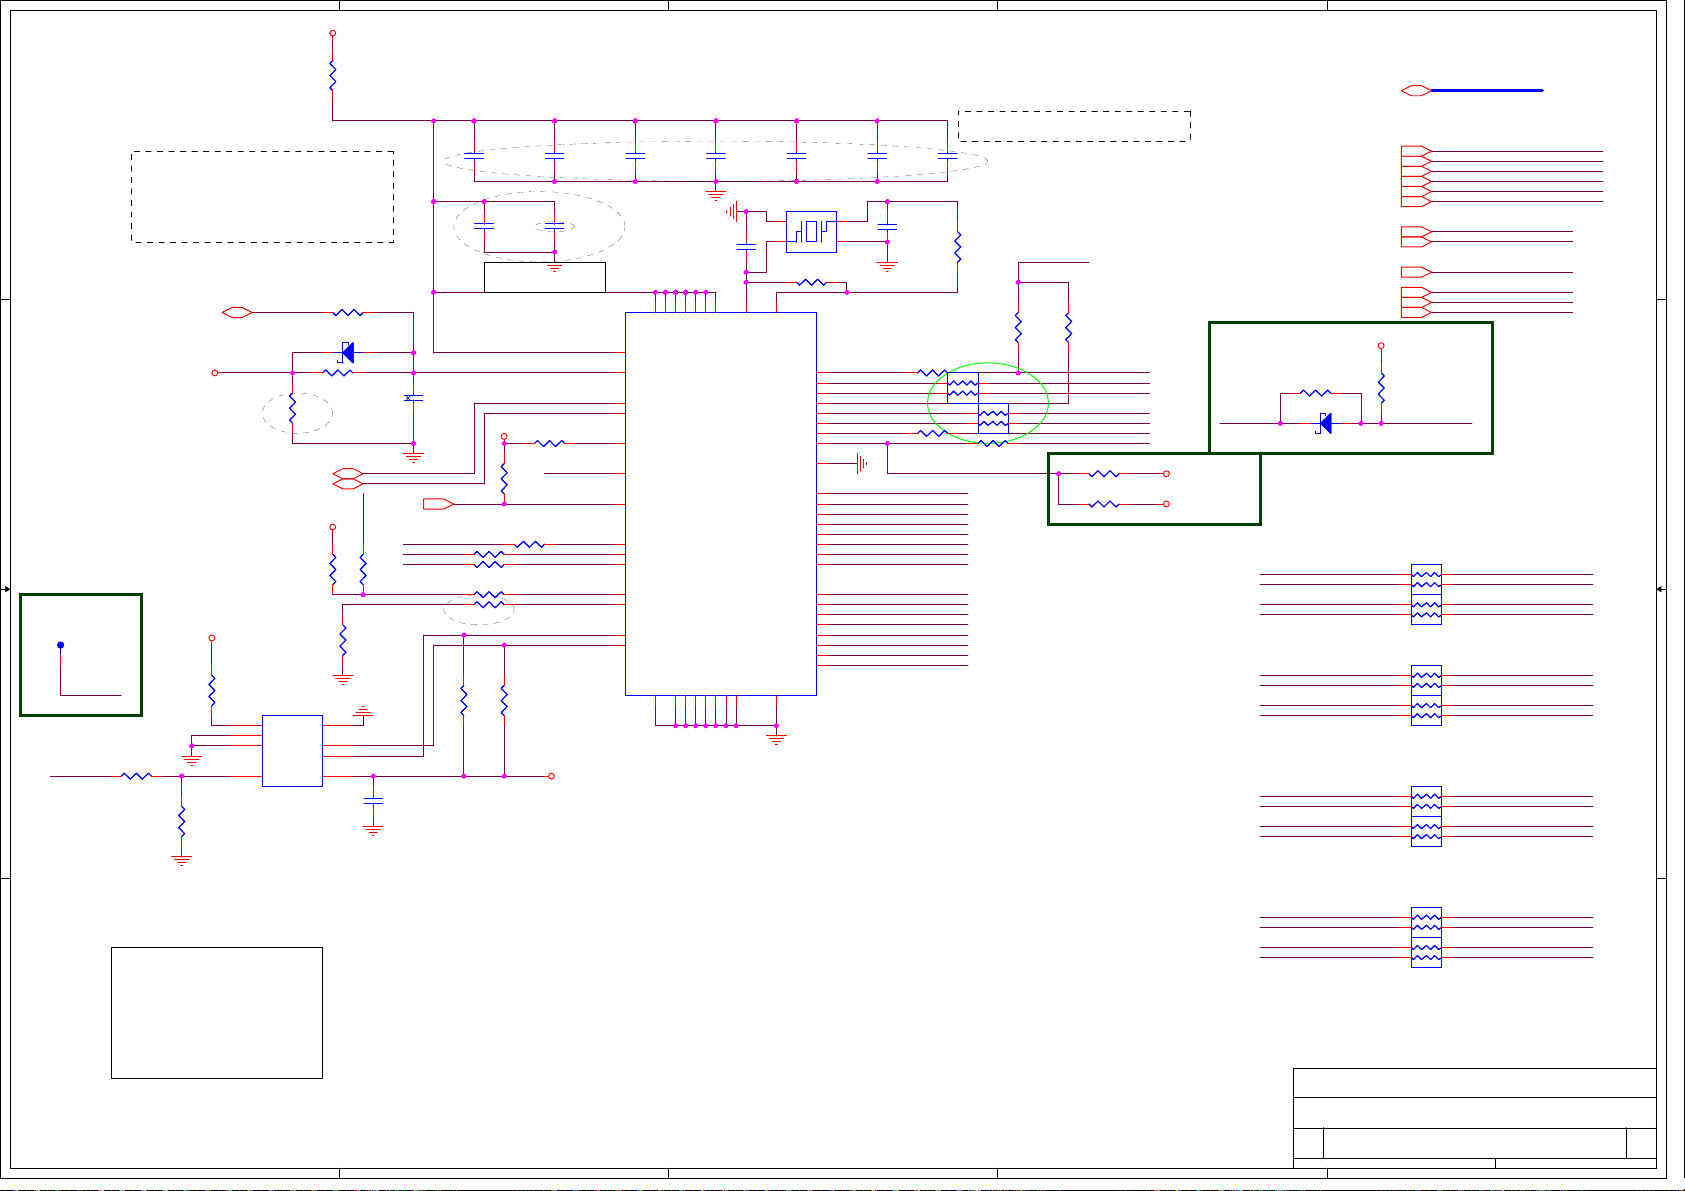Select the dashed note box at upper right

pos(1074,126)
